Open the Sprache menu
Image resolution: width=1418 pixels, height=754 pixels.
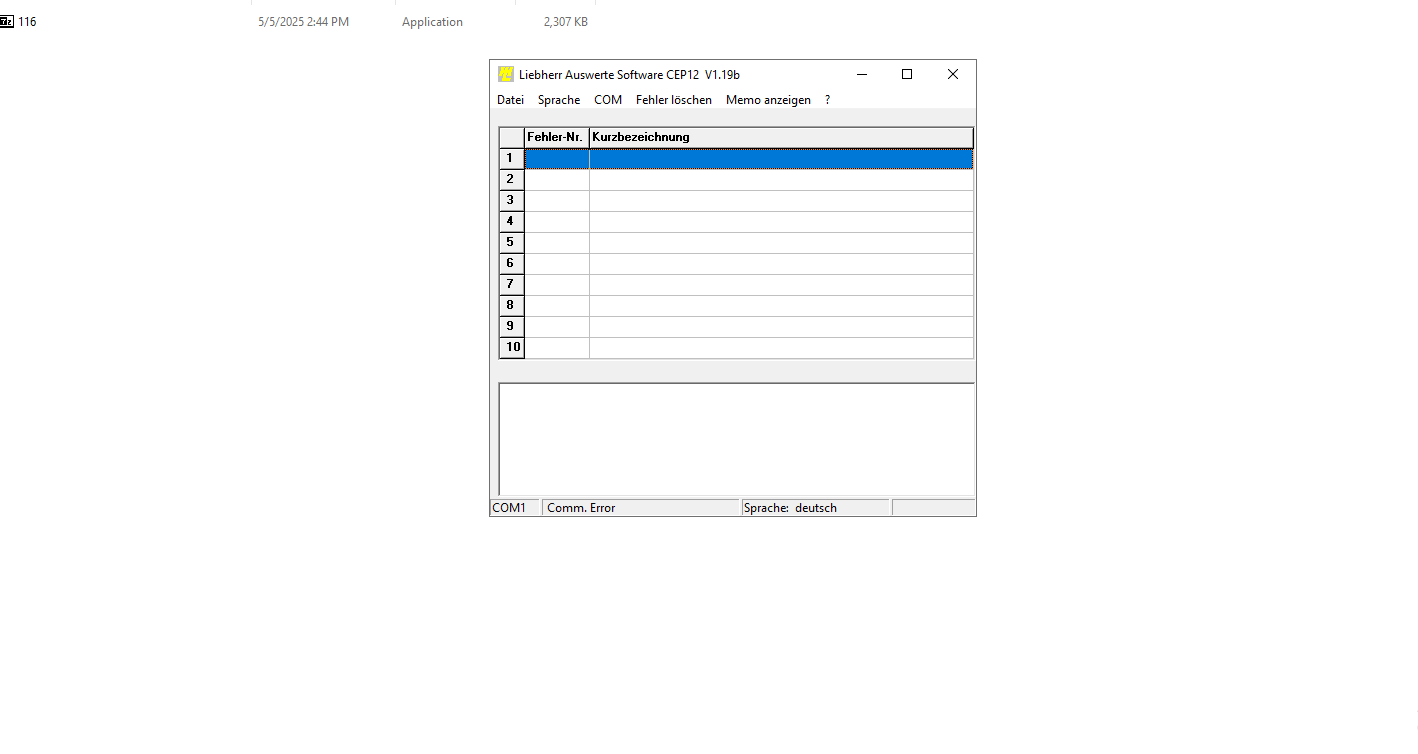[559, 100]
